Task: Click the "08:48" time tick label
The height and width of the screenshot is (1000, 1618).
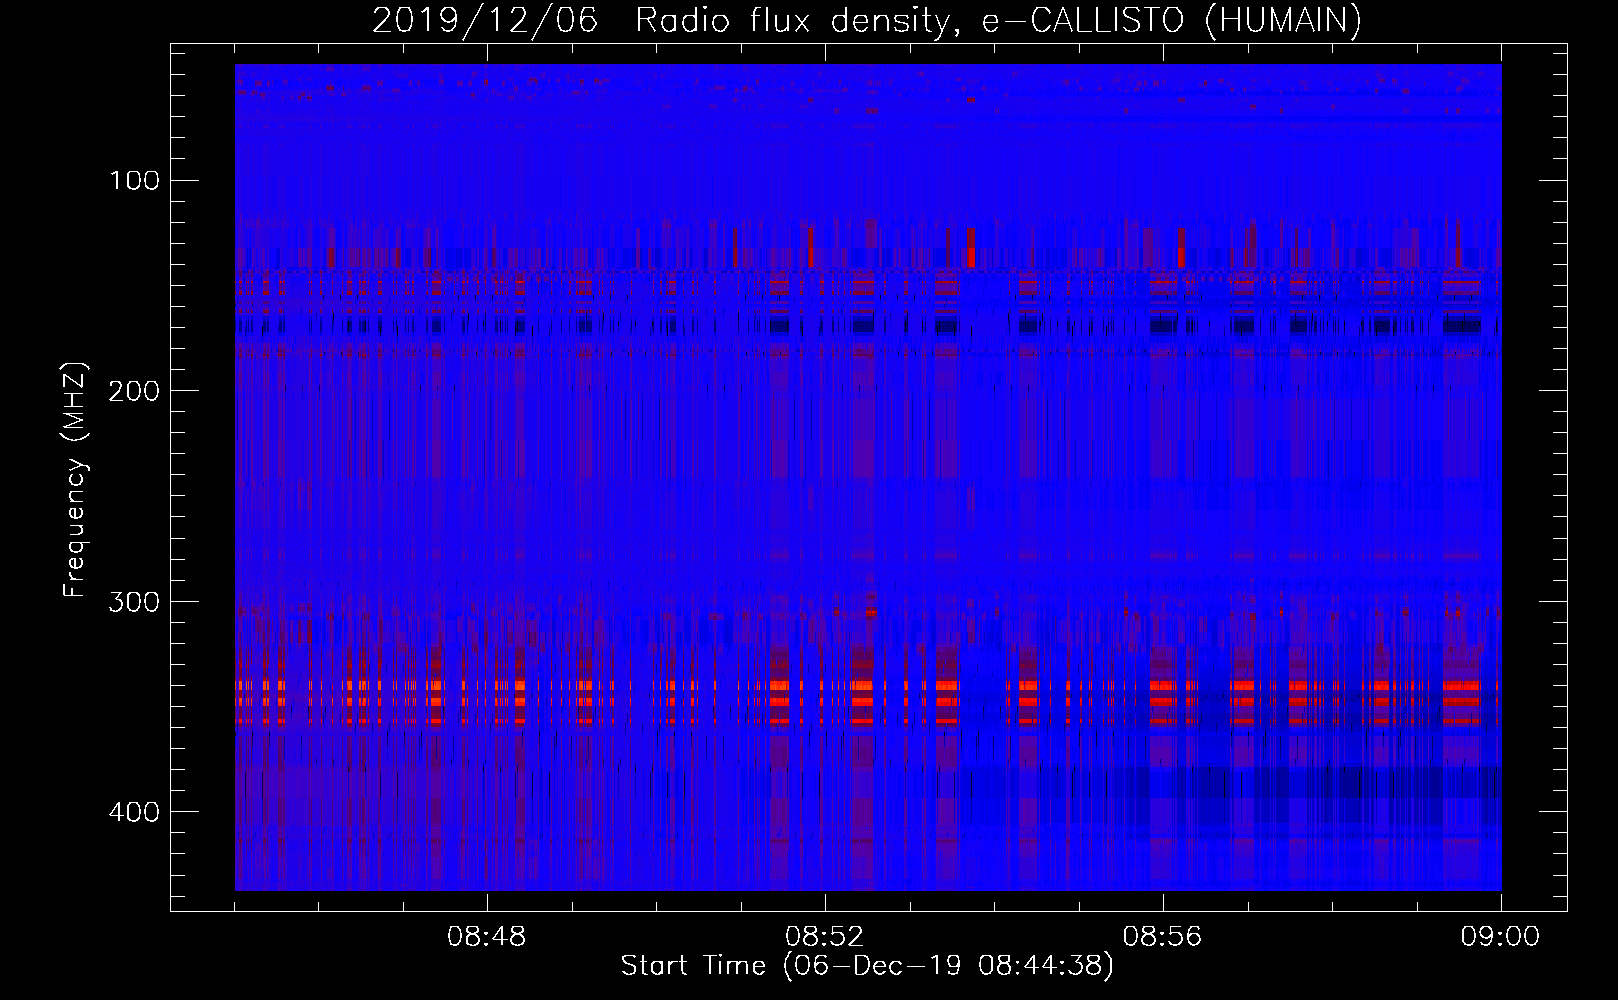Action: tap(487, 937)
